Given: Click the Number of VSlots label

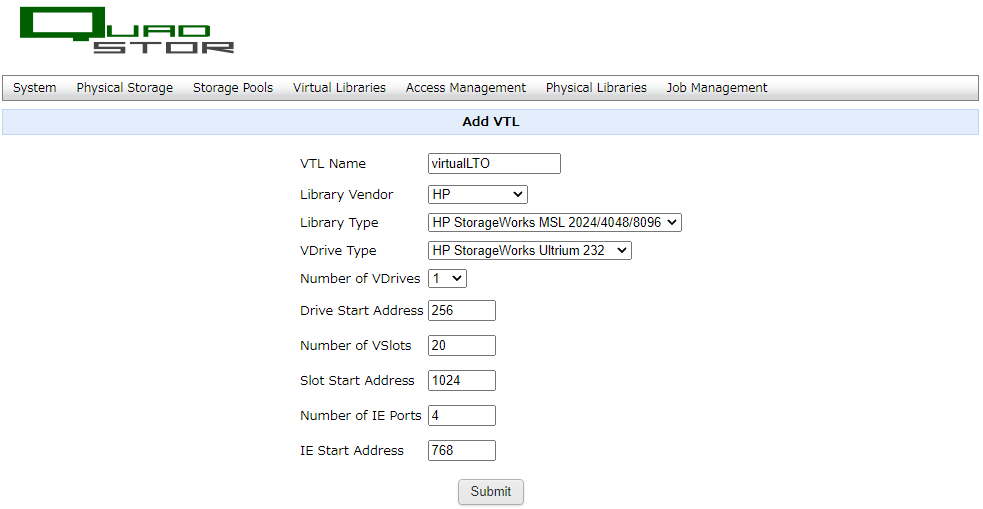Looking at the screenshot, I should (356, 345).
